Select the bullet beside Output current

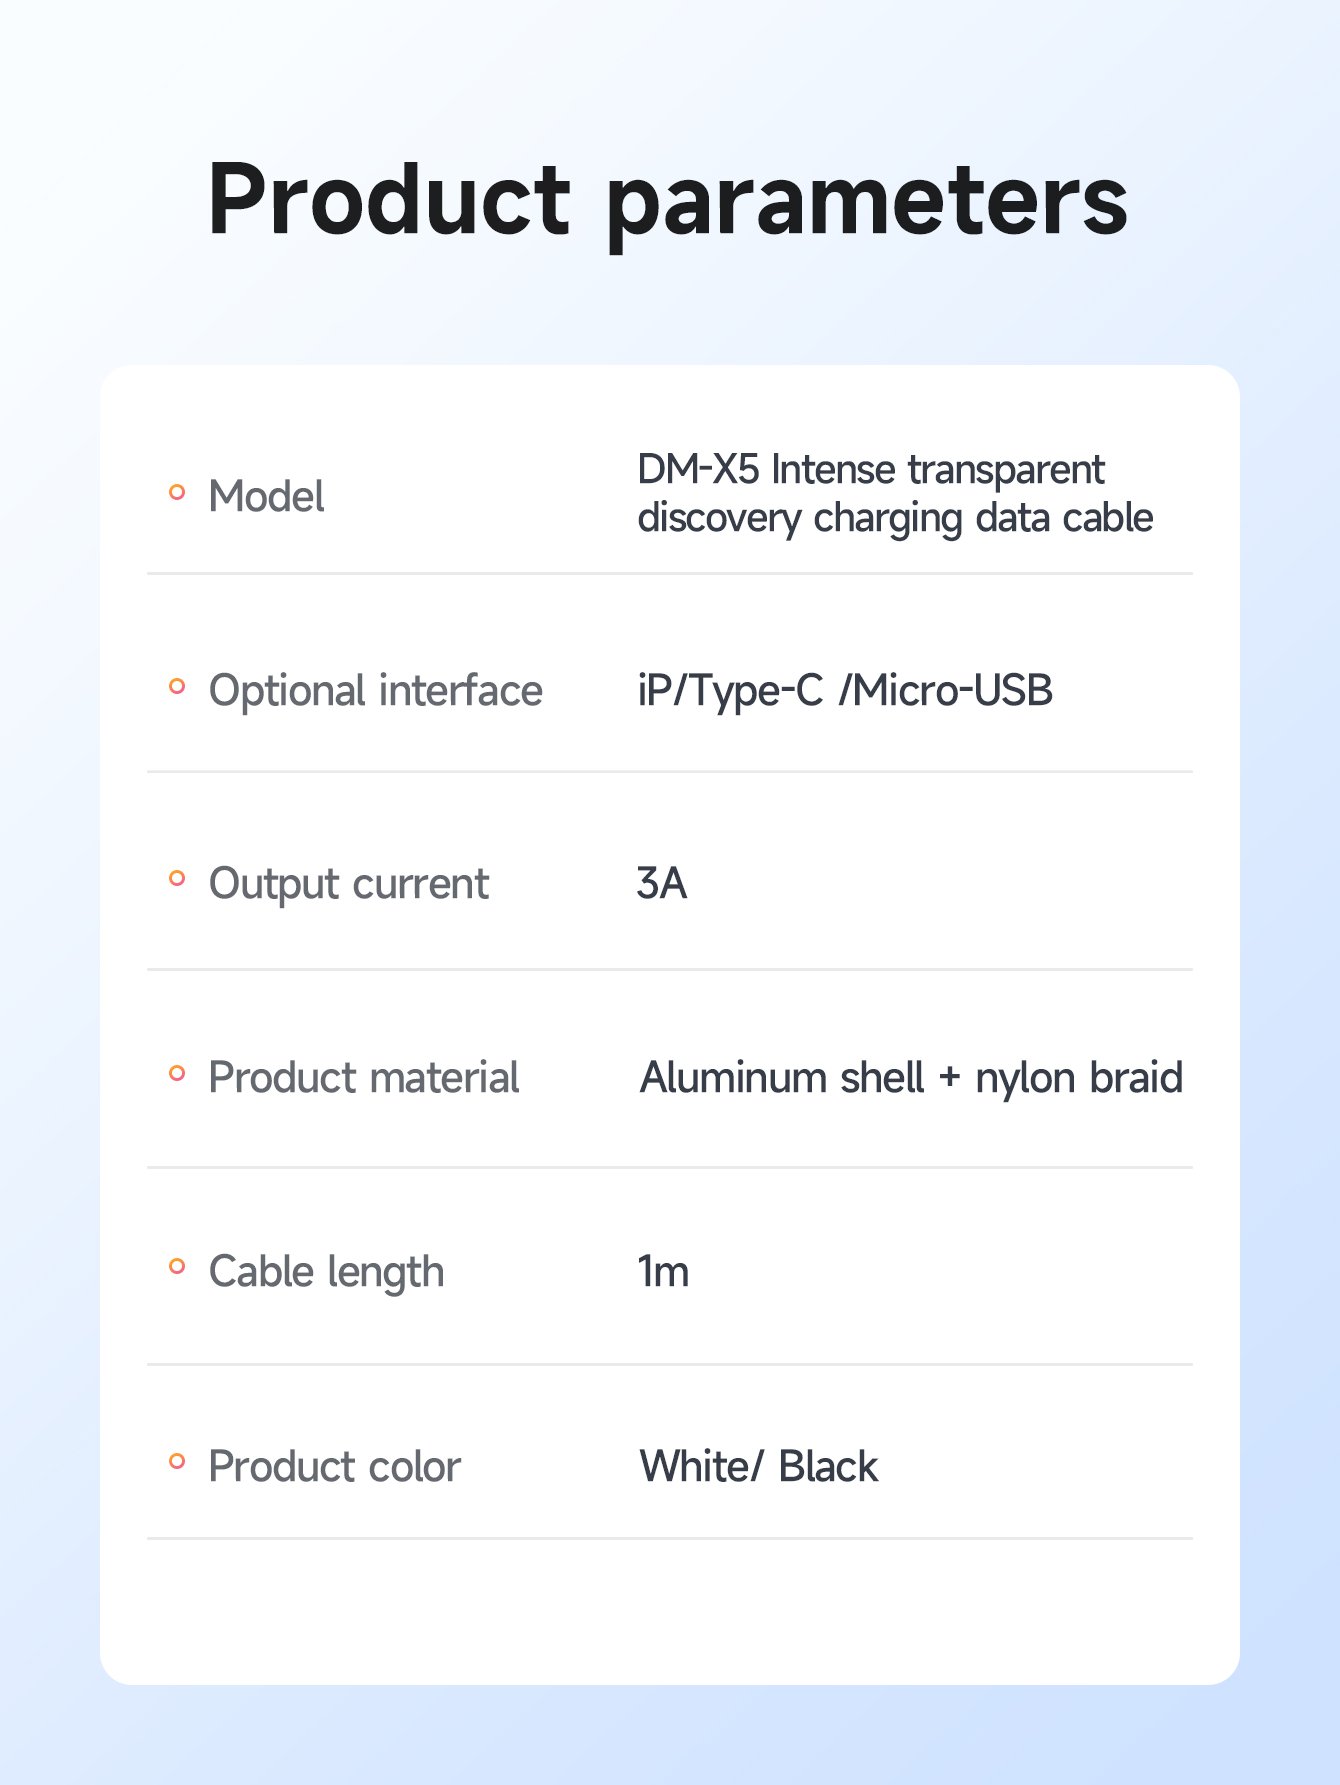coord(177,879)
